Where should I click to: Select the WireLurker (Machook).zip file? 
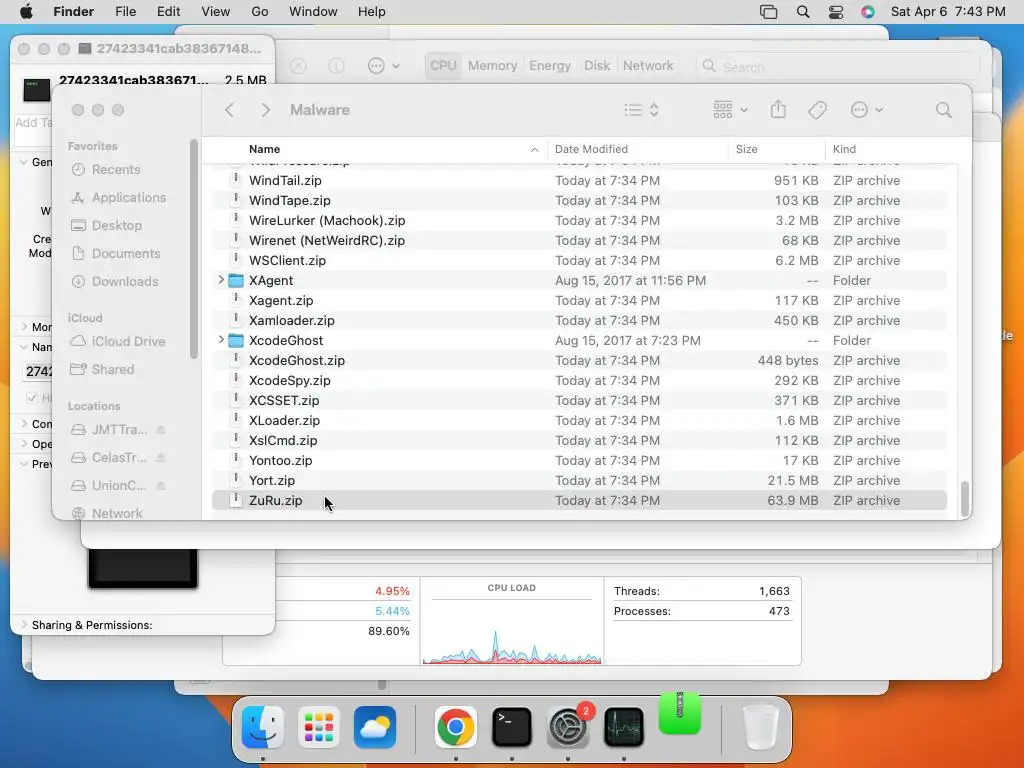(x=579, y=220)
